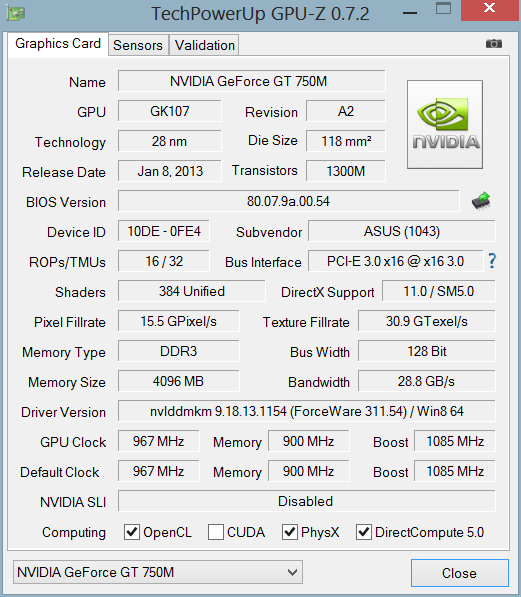Click the Name field showing GT 750M
Screen dimensions: 521x597
(x=252, y=81)
